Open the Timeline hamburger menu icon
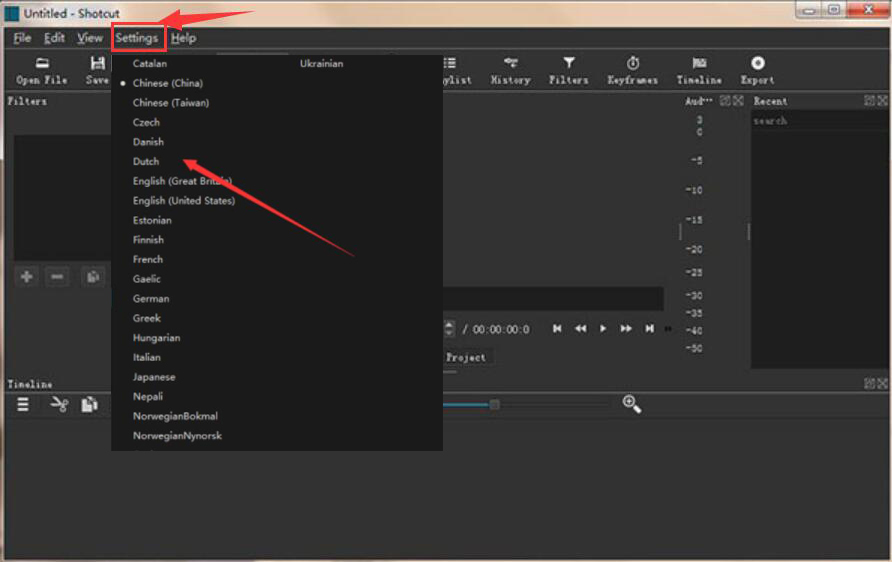Viewport: 892px width, 562px height. [x=23, y=404]
